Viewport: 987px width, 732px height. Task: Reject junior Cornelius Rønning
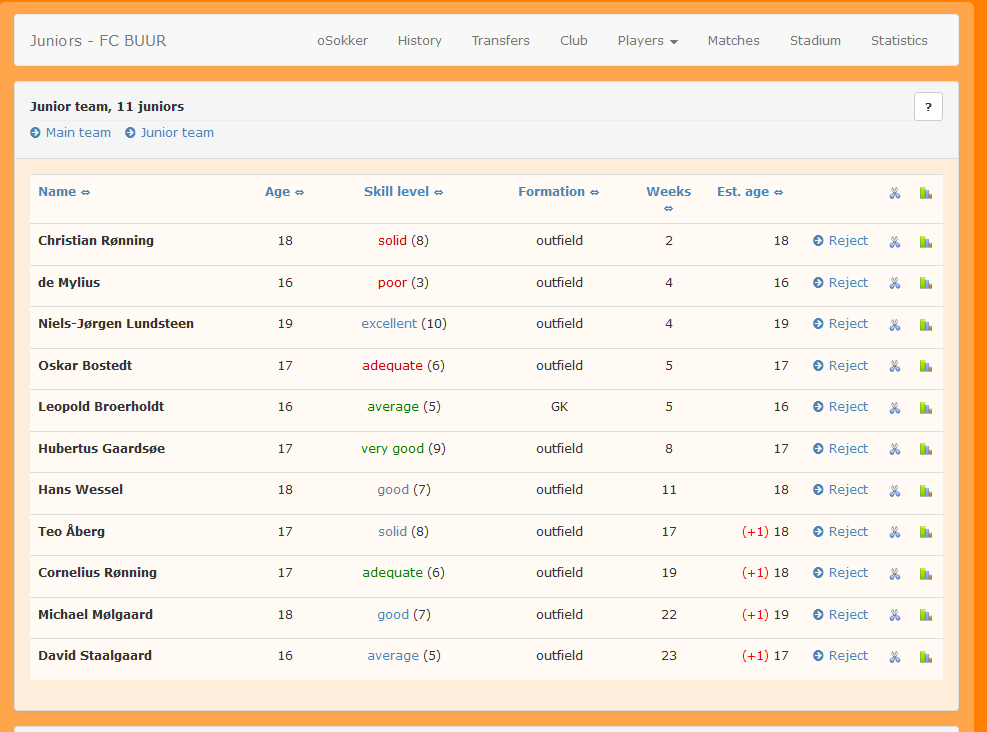[x=840, y=573]
